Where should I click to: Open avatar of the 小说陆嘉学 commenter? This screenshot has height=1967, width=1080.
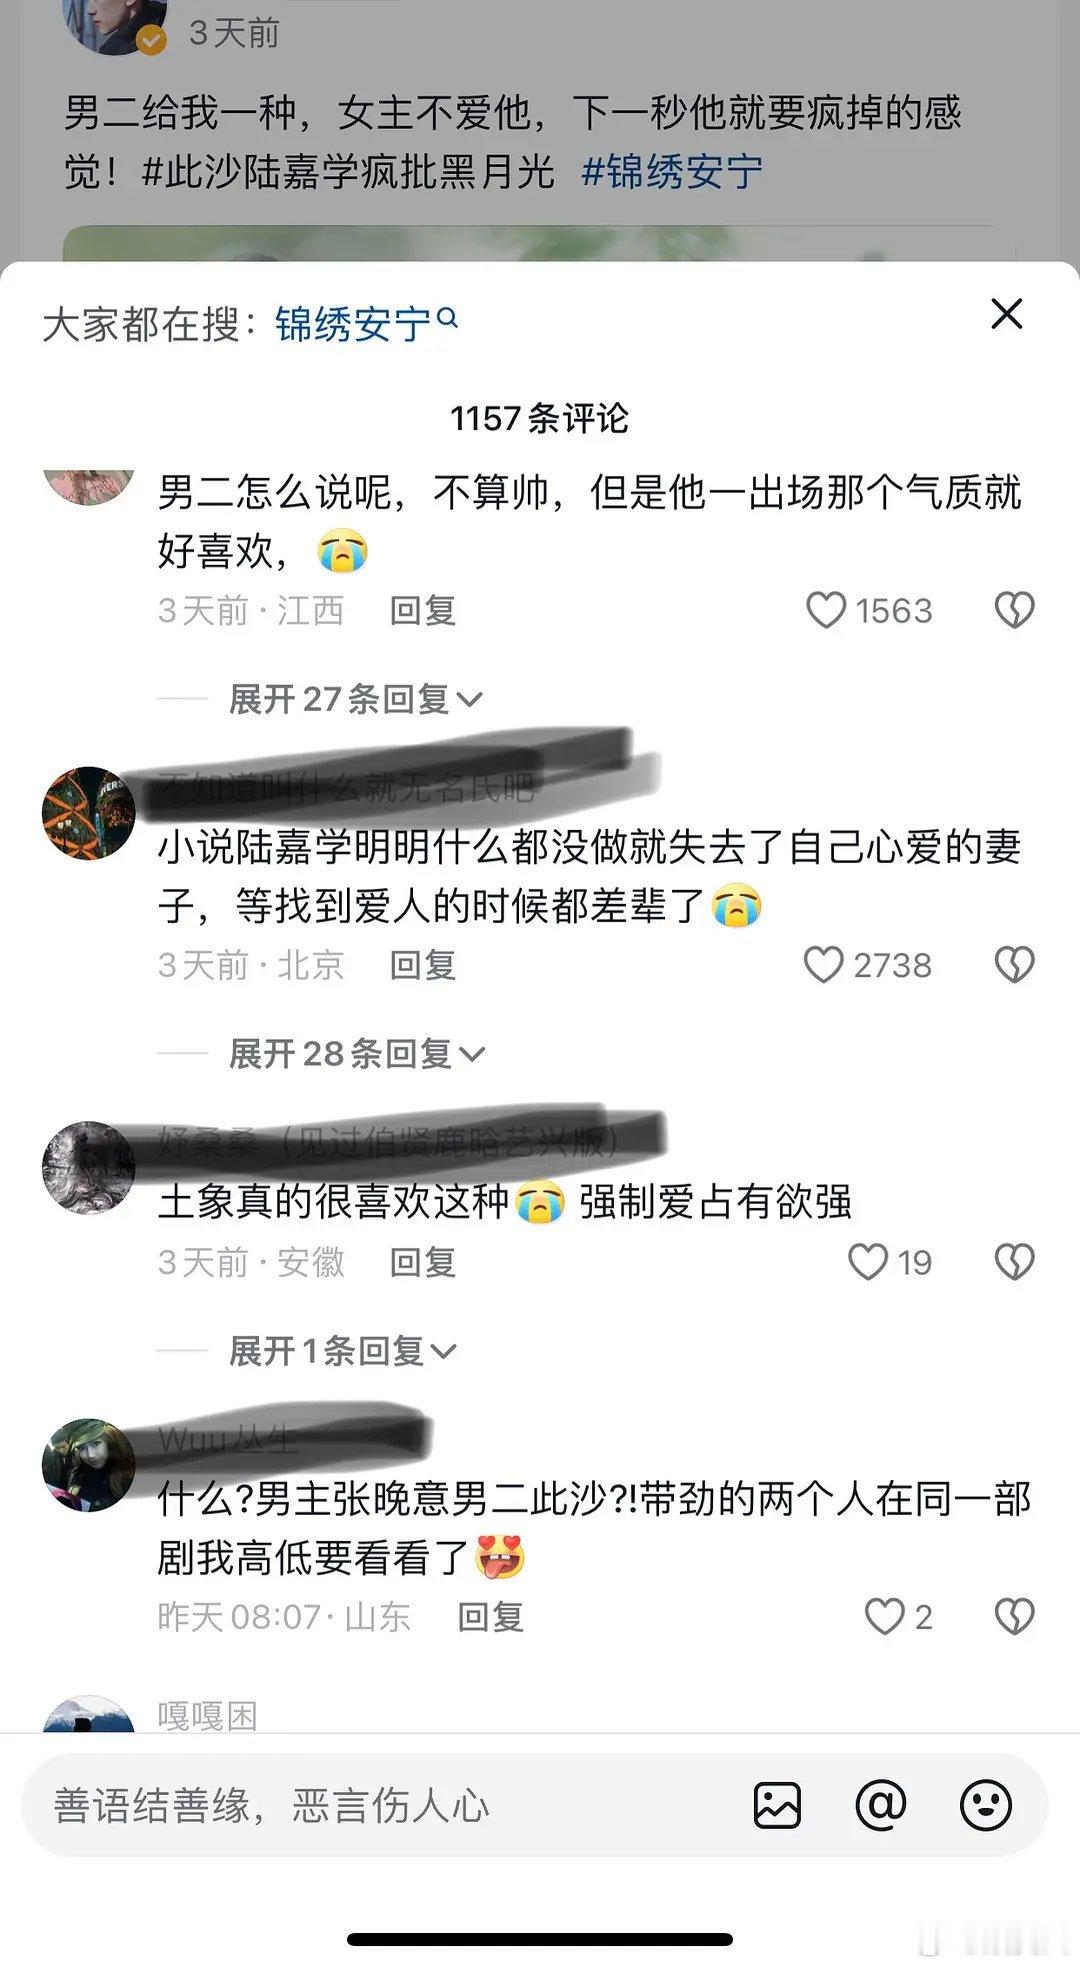pos(88,813)
